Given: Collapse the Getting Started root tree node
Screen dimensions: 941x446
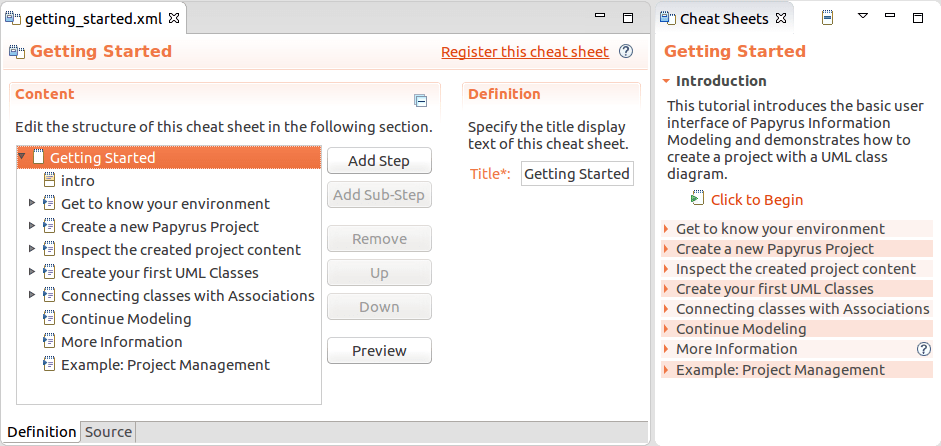Looking at the screenshot, I should click(22, 157).
